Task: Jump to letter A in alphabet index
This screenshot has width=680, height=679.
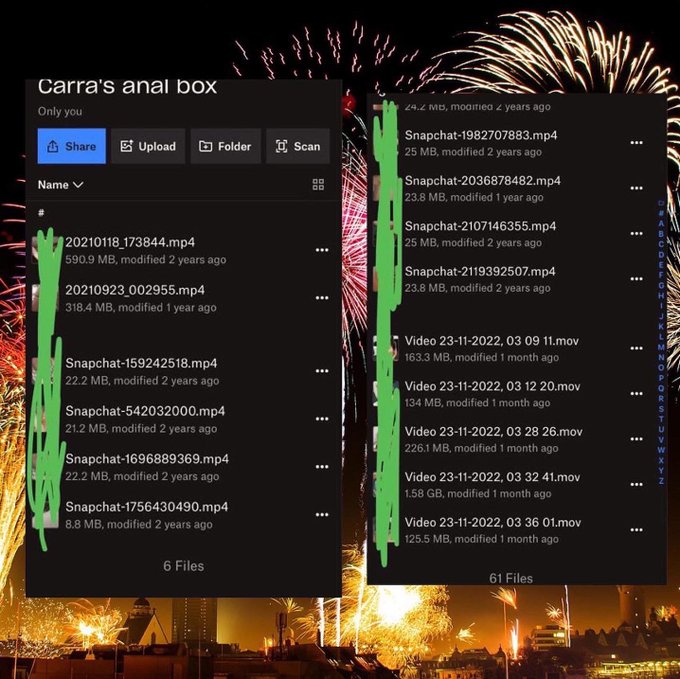Action: pyautogui.click(x=661, y=223)
